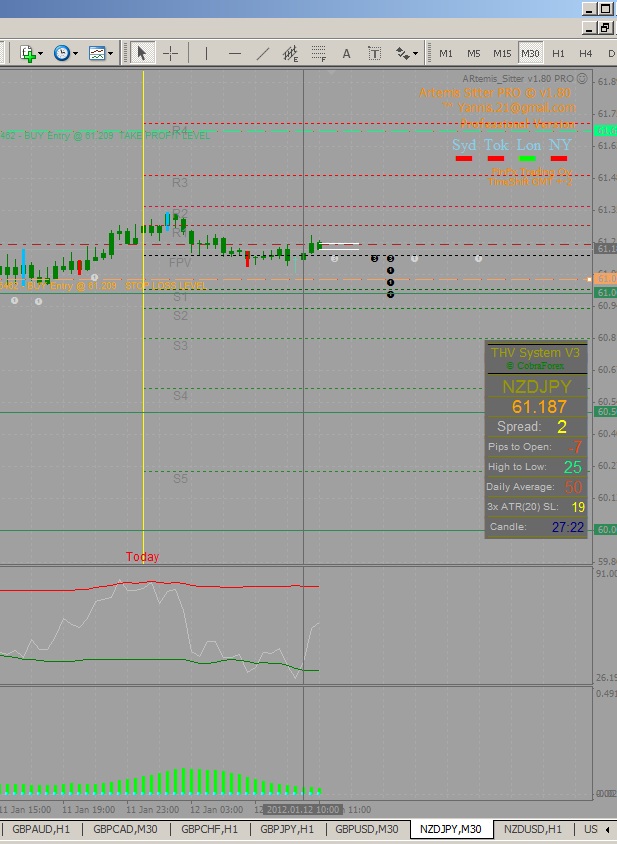617x844 pixels.
Task: Open the NZDUSD,H1 chart tab
Action: click(532, 829)
